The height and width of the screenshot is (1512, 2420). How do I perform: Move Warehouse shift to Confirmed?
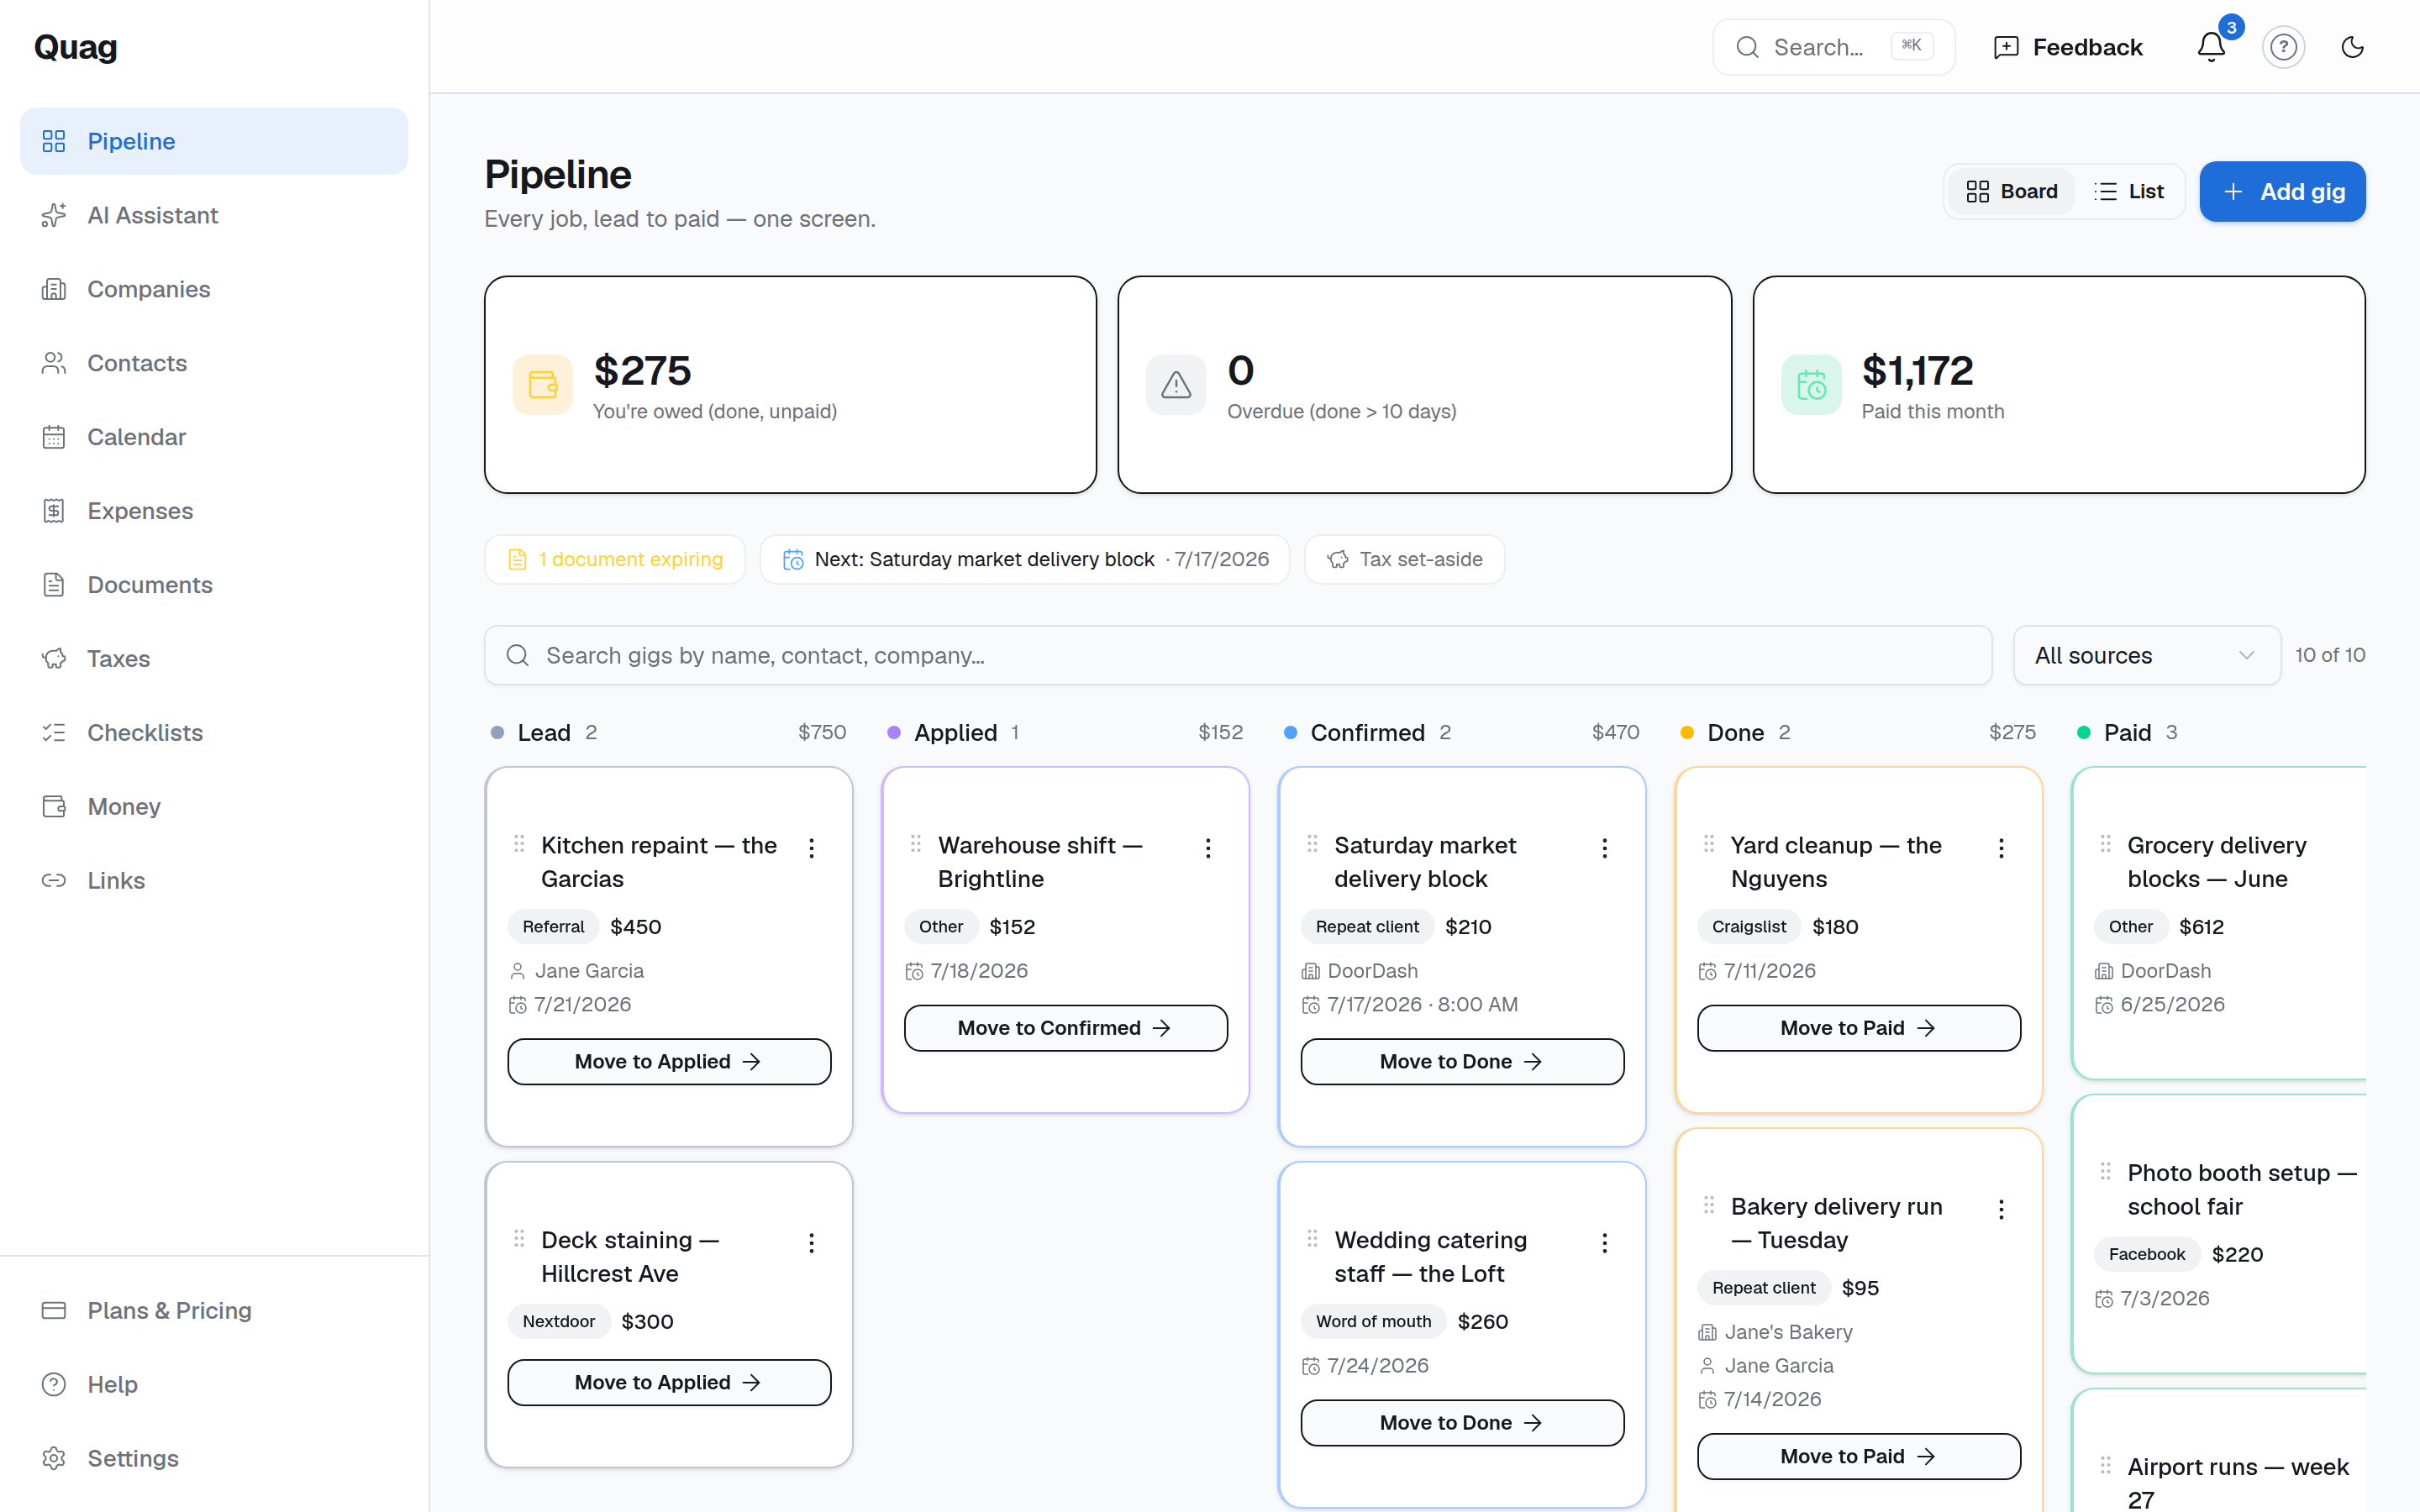click(x=1066, y=1028)
